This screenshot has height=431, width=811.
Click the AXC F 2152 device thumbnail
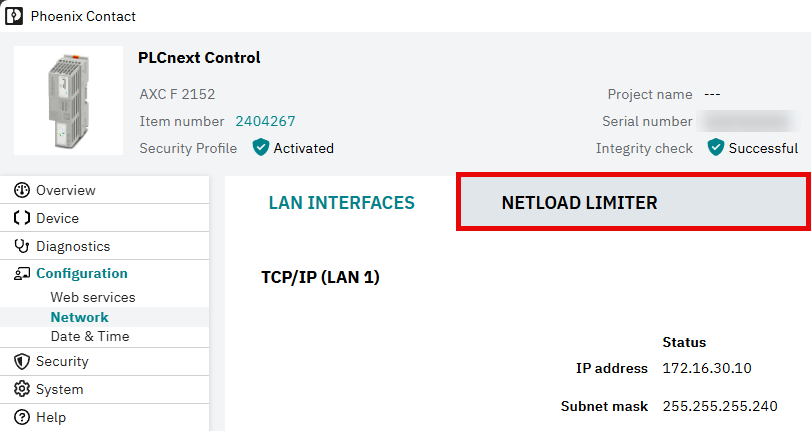pyautogui.click(x=68, y=100)
